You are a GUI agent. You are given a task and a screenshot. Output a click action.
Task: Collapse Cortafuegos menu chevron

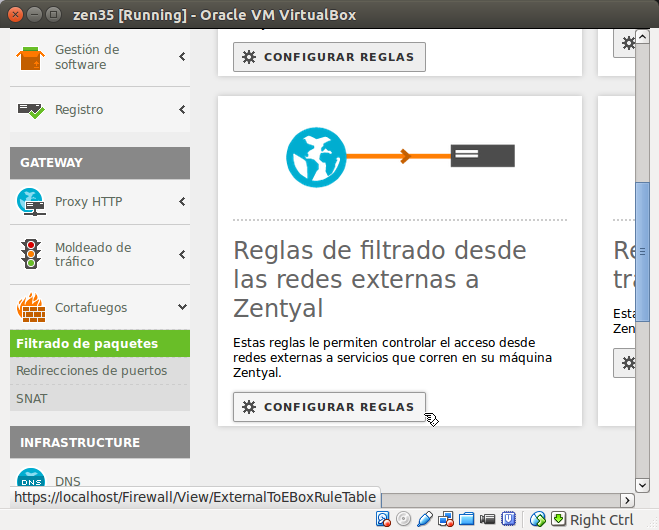182,307
